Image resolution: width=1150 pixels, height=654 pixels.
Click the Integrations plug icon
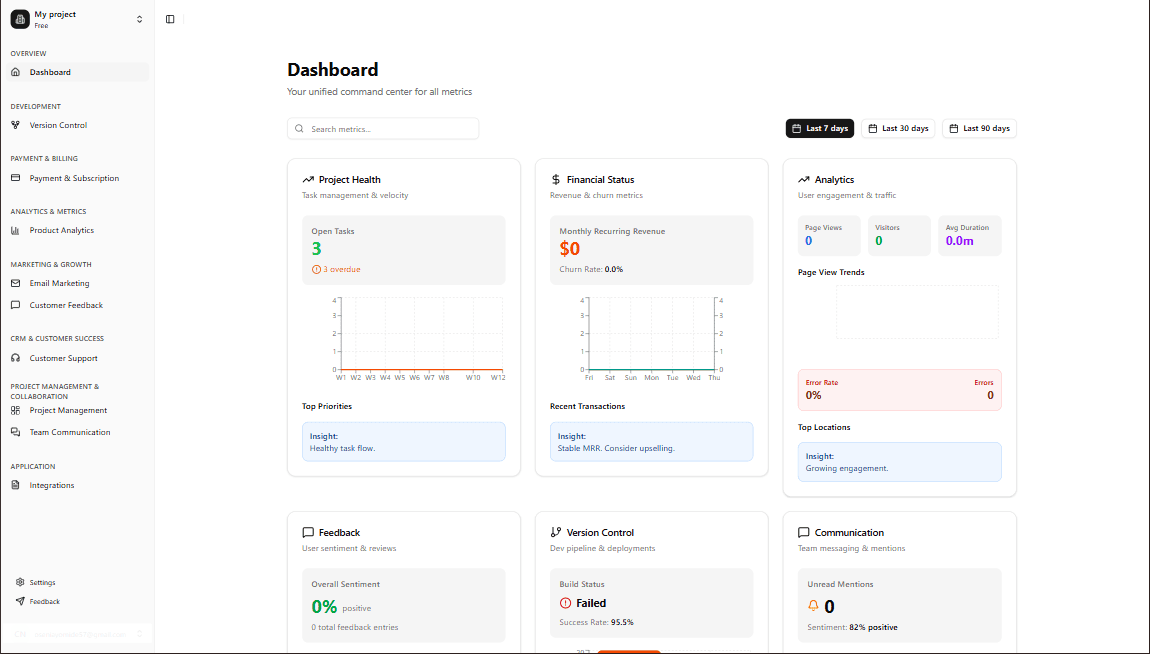[x=17, y=485]
